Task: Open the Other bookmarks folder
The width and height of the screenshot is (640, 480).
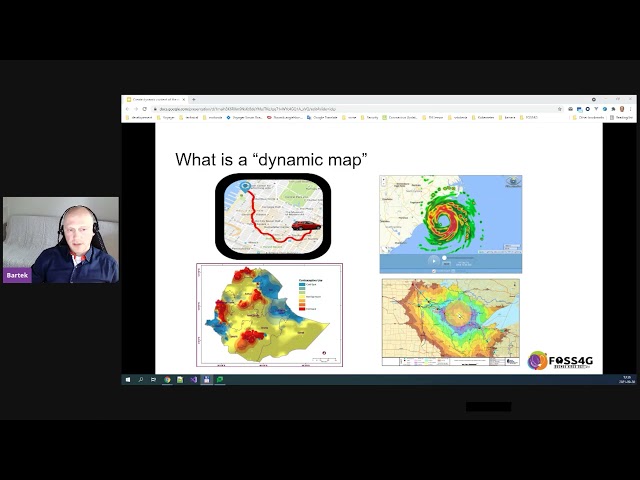Action: tap(588, 118)
